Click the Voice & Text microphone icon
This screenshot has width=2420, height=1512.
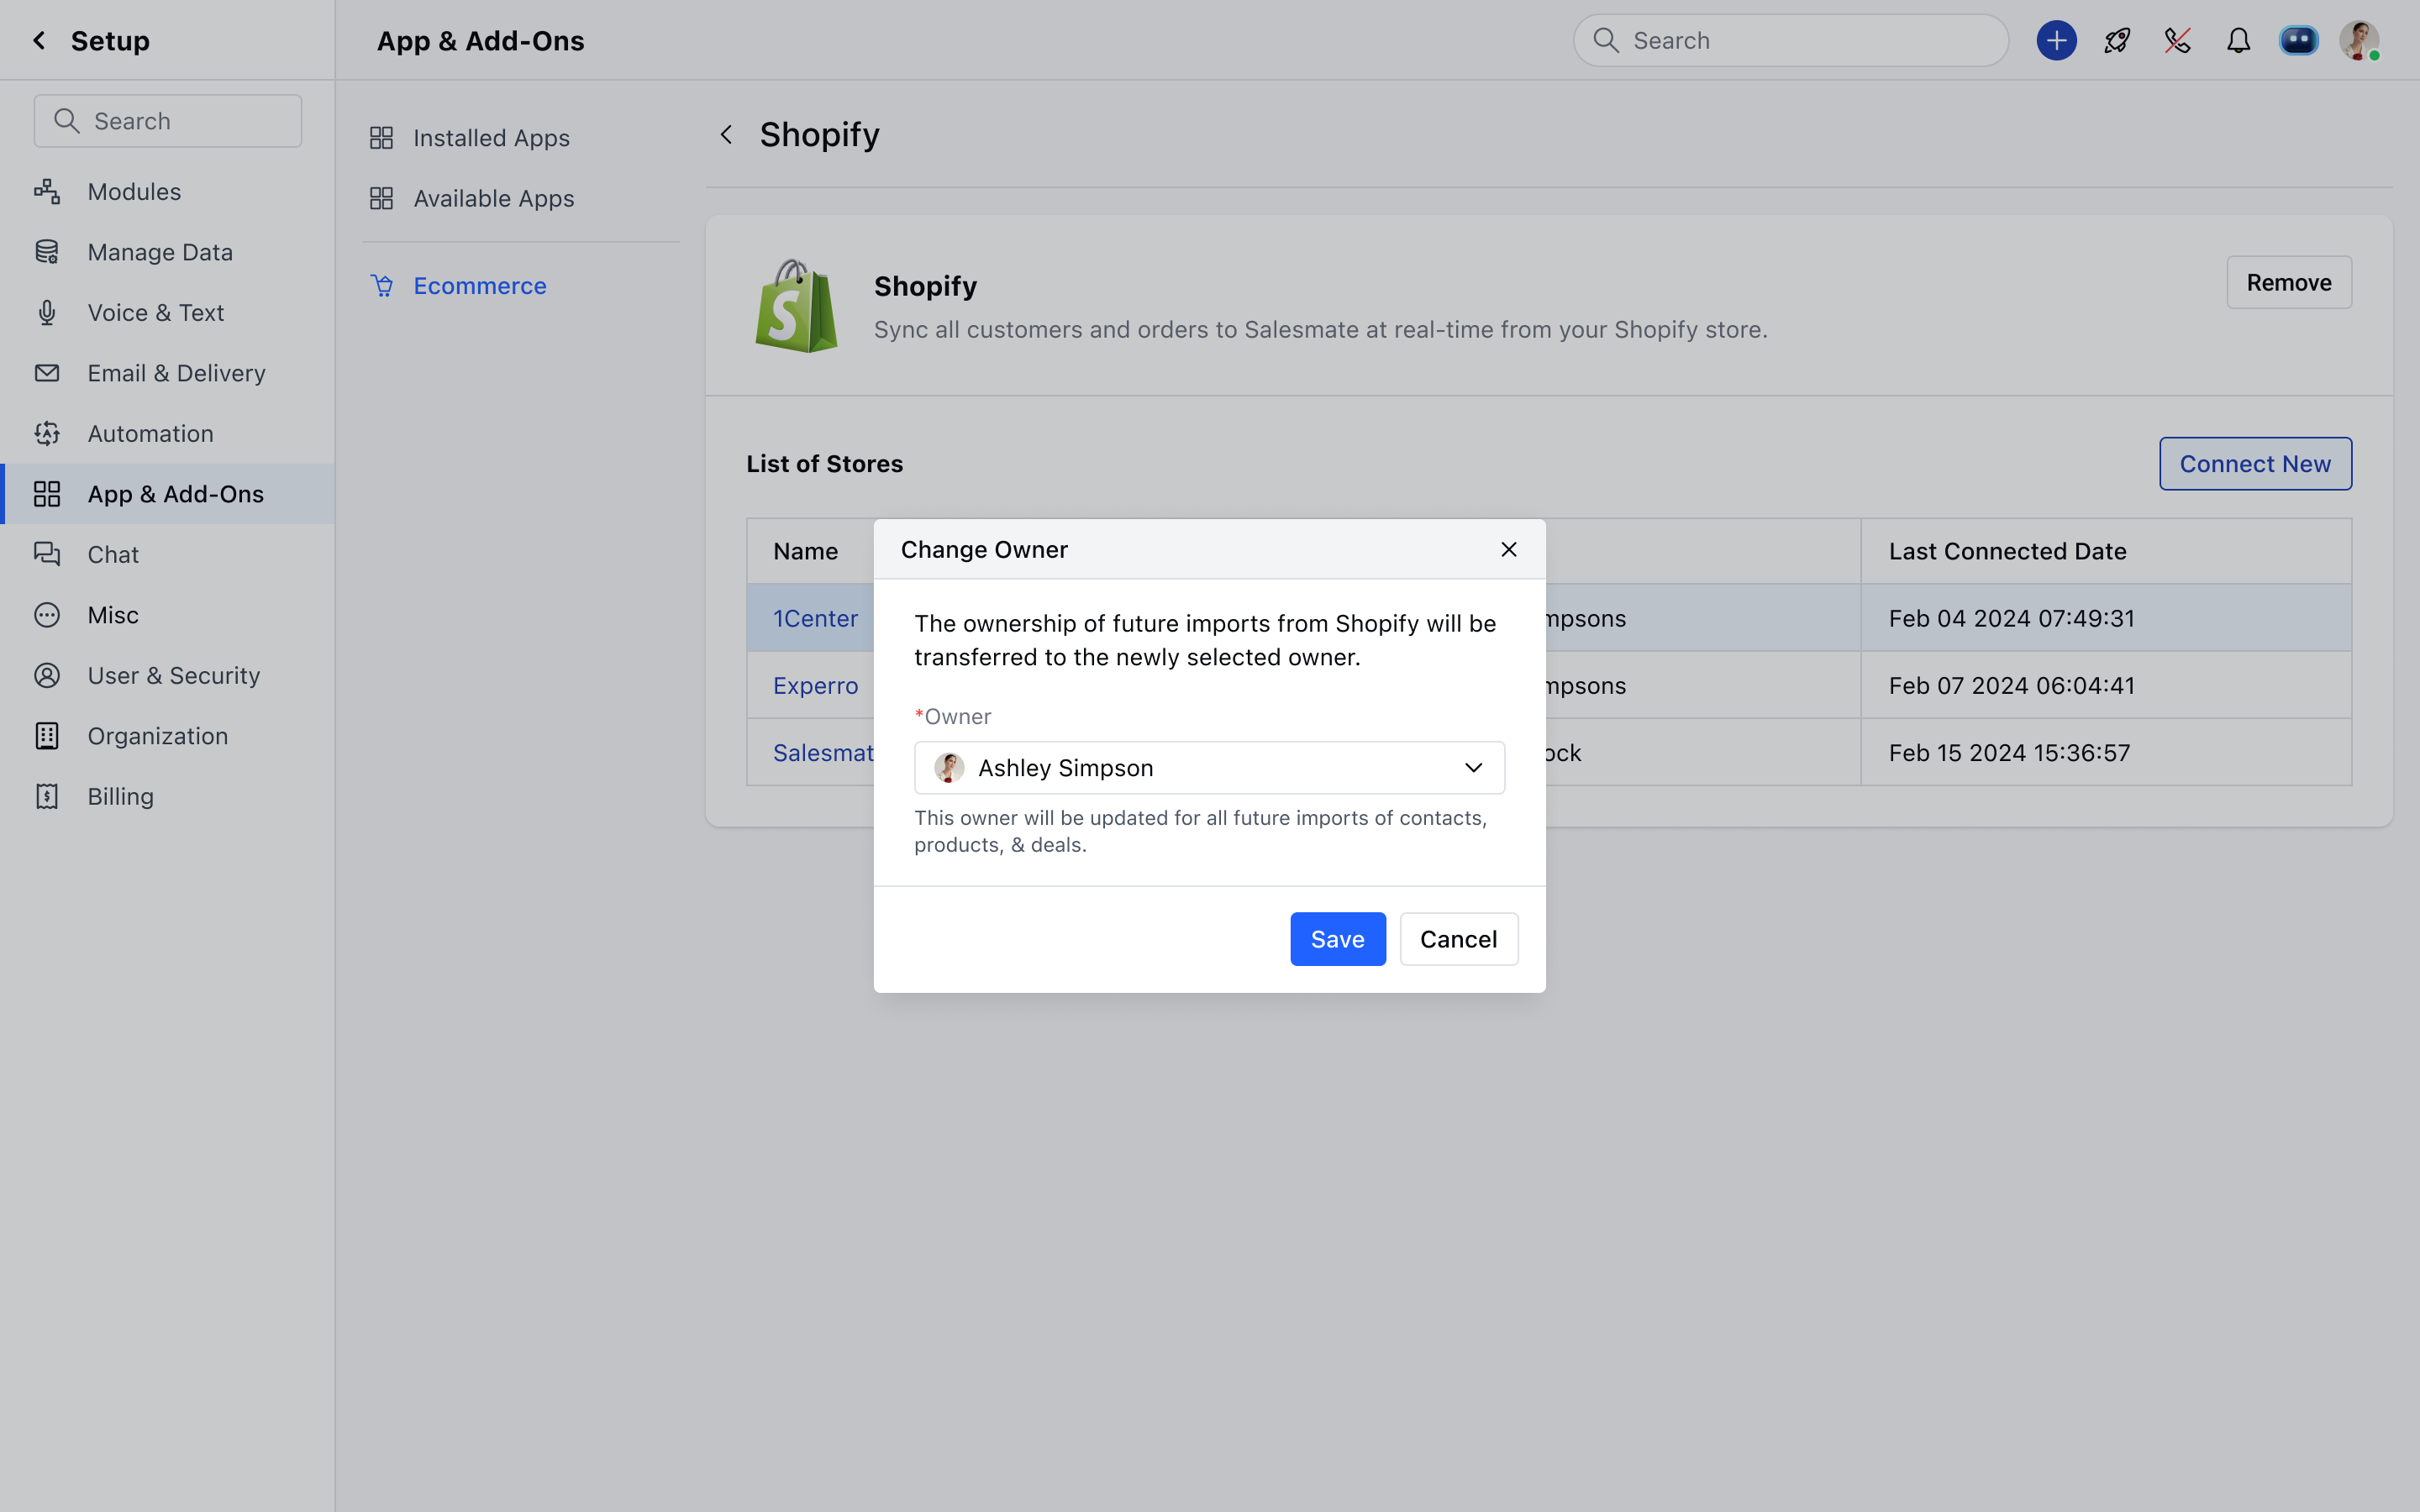[x=47, y=312]
